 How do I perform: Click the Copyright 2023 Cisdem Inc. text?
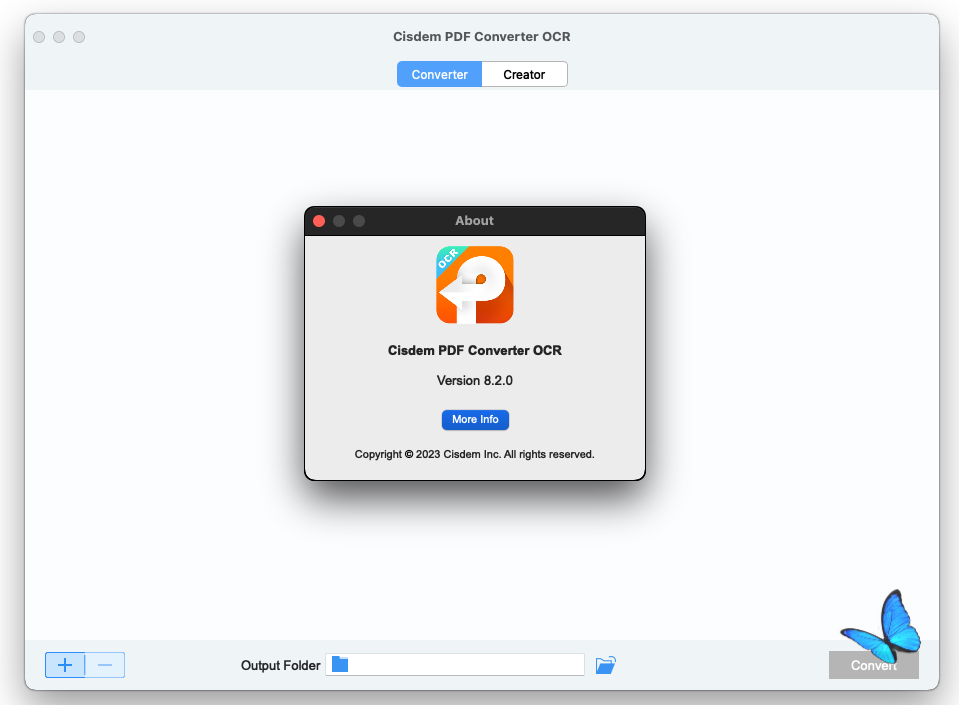pyautogui.click(x=475, y=454)
